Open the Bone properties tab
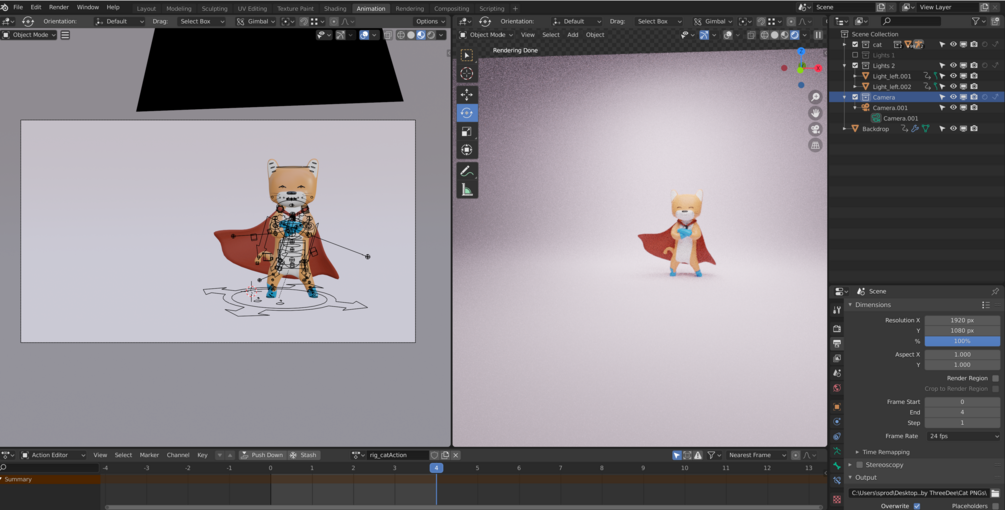The width and height of the screenshot is (1005, 510). [x=836, y=466]
